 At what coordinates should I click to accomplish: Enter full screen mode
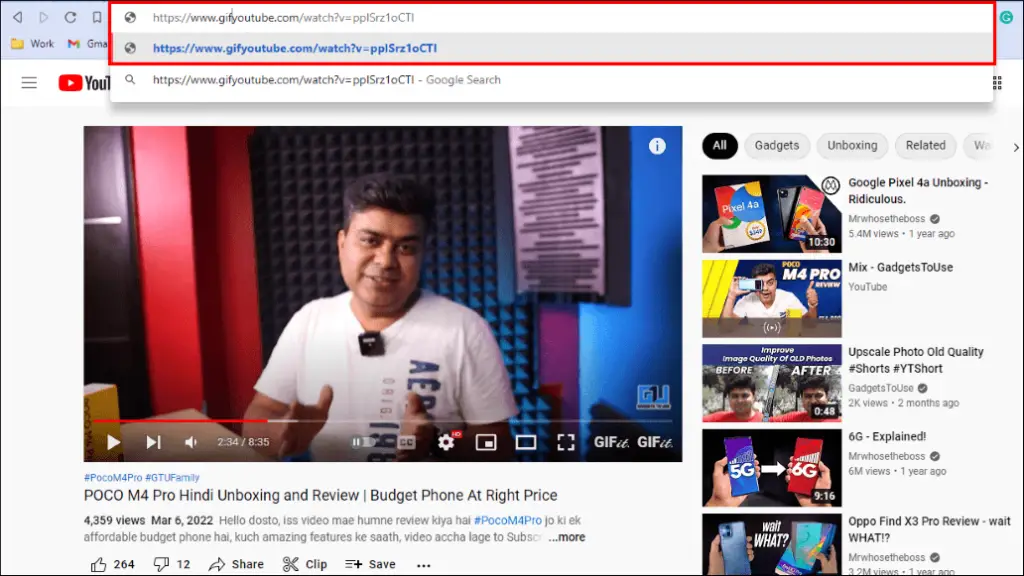point(566,442)
